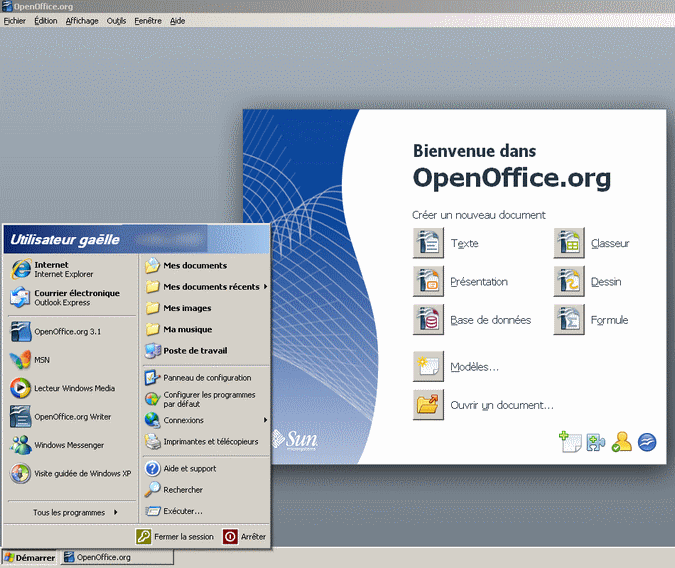Expand the Connexions submenu
This screenshot has height=568, width=675.
point(206,420)
